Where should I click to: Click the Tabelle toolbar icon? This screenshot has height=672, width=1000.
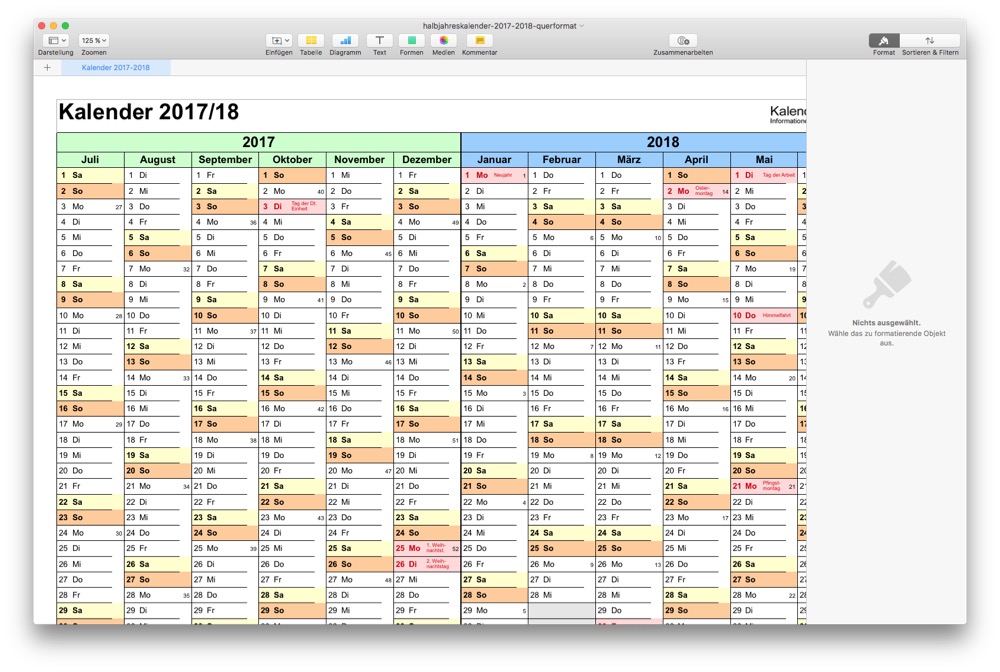click(x=311, y=40)
